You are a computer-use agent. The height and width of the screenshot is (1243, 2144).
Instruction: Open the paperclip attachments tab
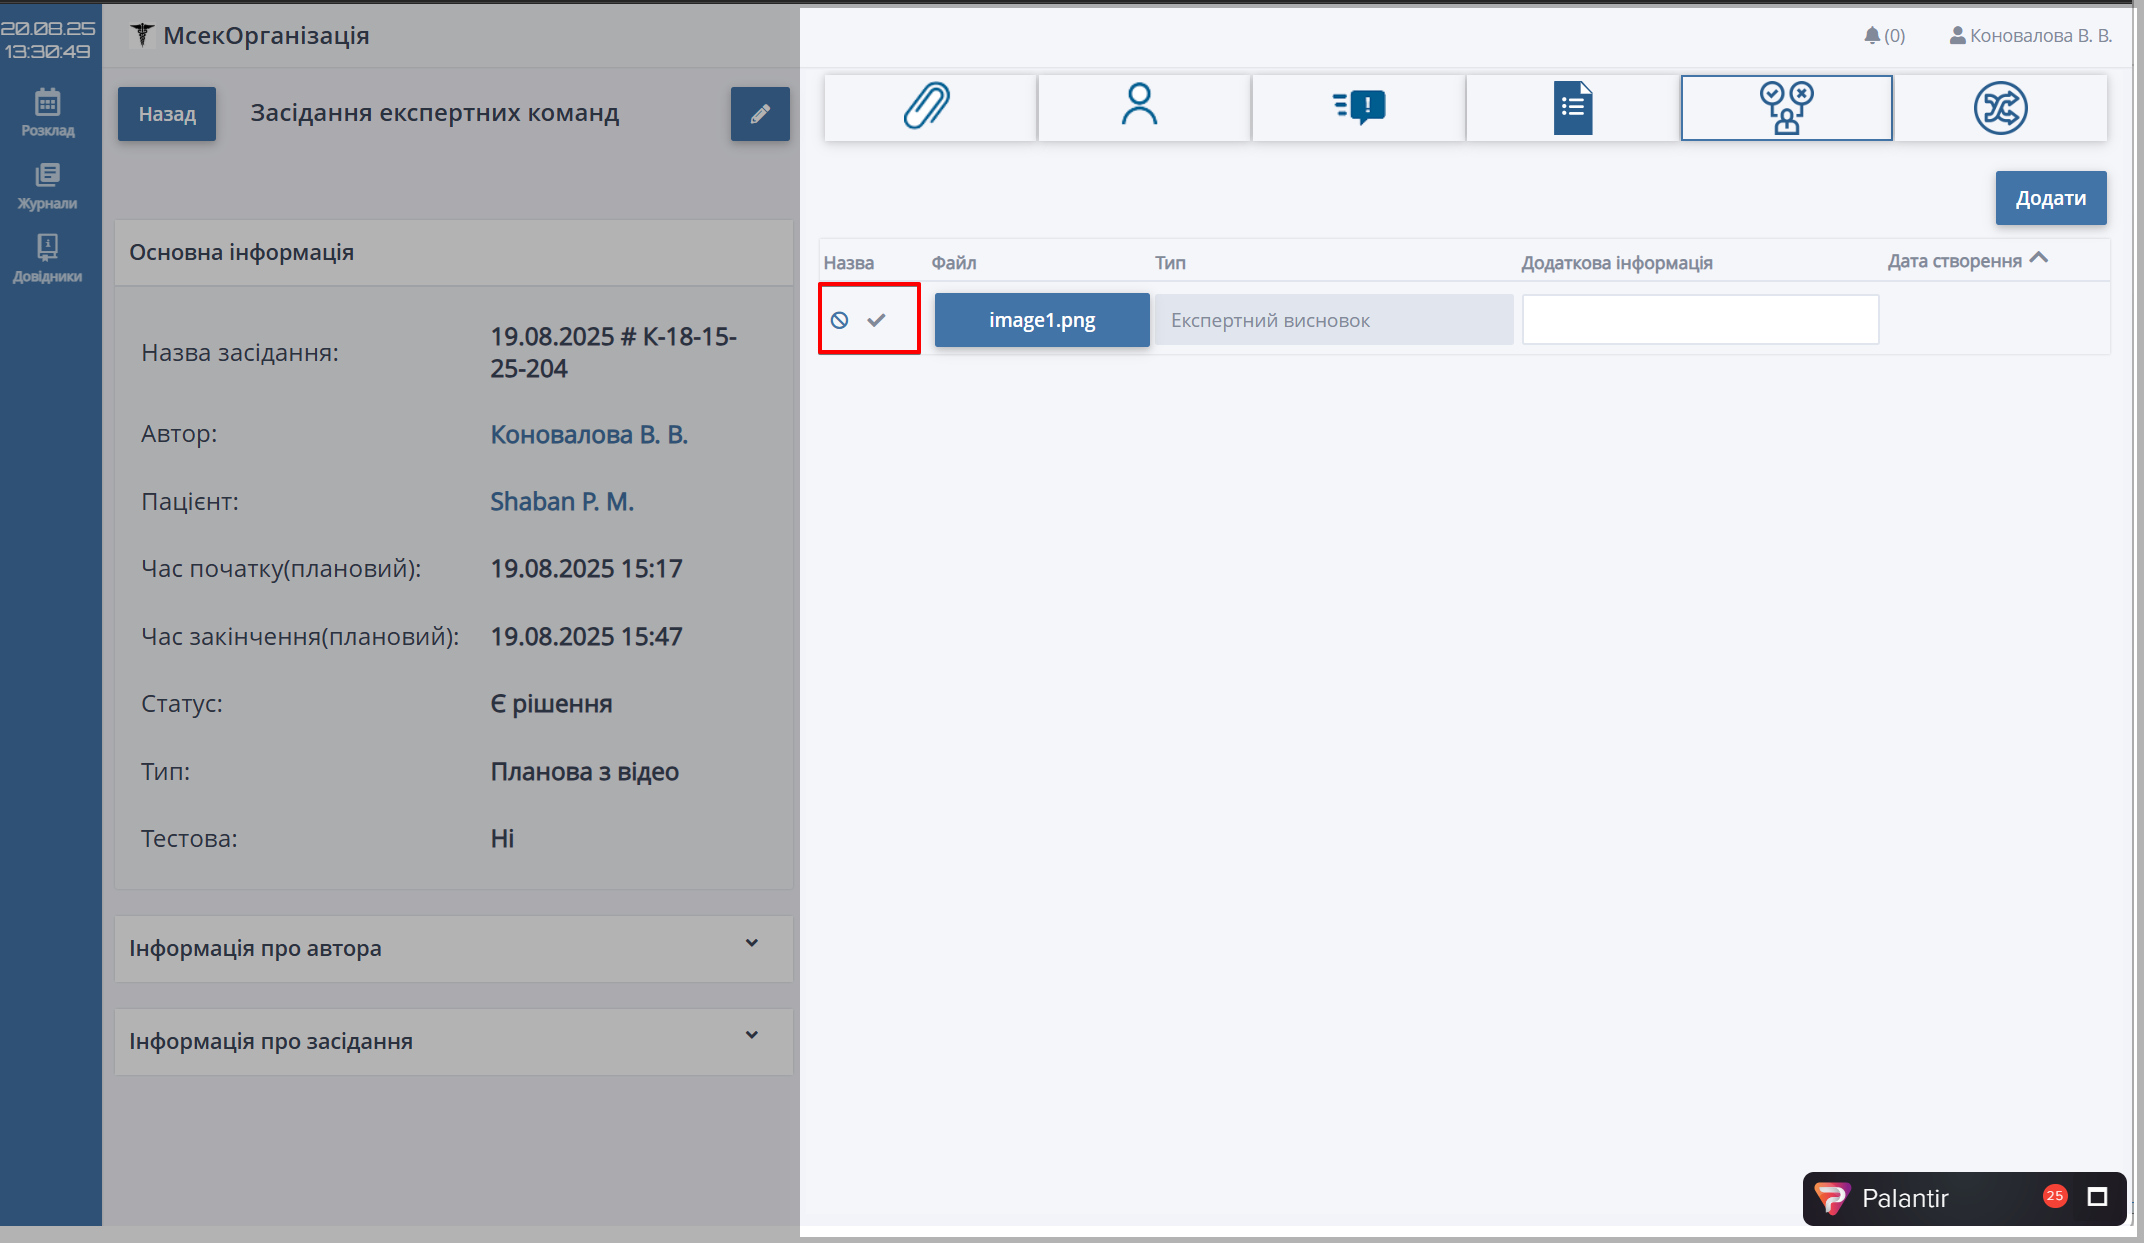pyautogui.click(x=928, y=107)
